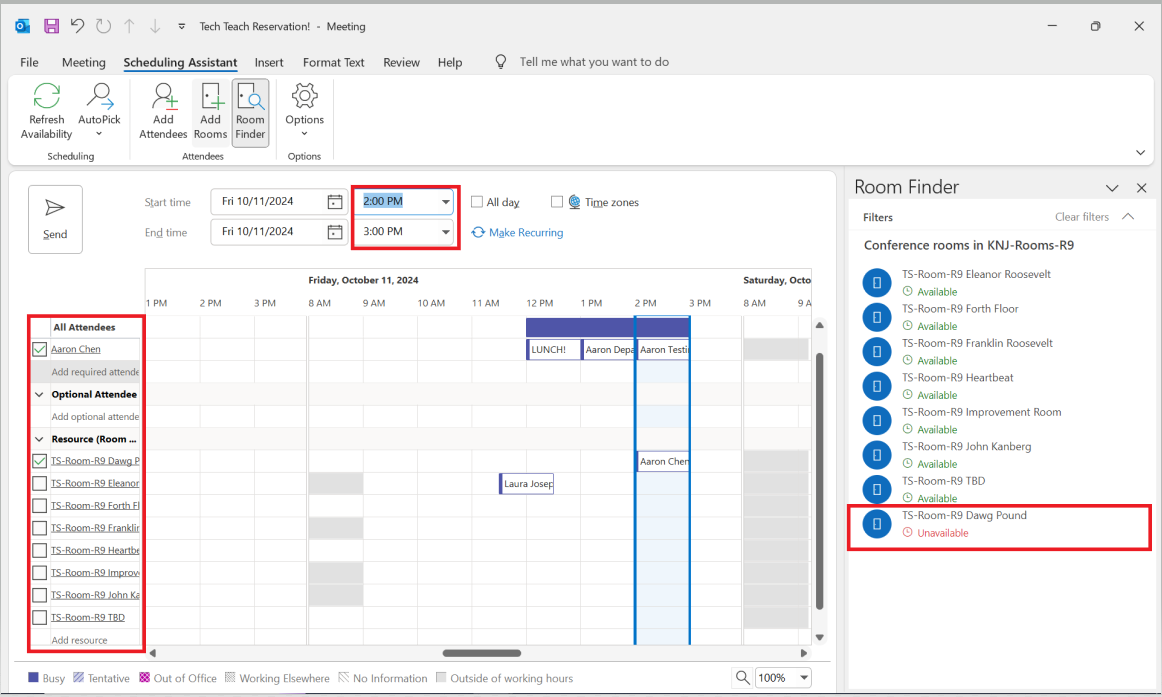Collapse the Optional Attendee section

coord(40,395)
